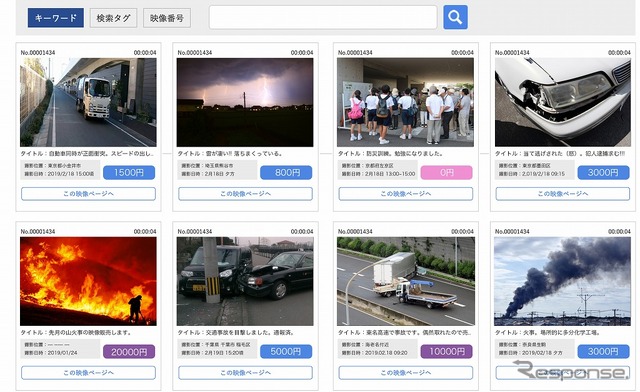
Task: Click the purple 20000円 price button
Action: pos(129,352)
